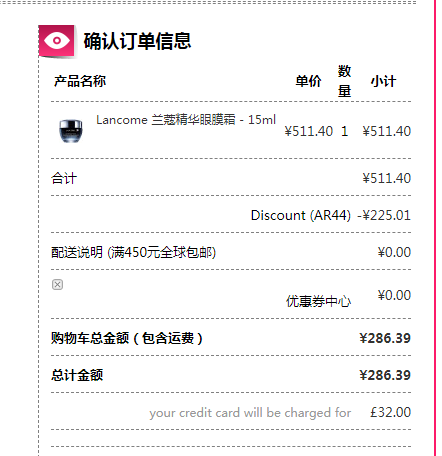Click the quantity value 1
Image resolution: width=442 pixels, height=456 pixels.
pyautogui.click(x=345, y=131)
